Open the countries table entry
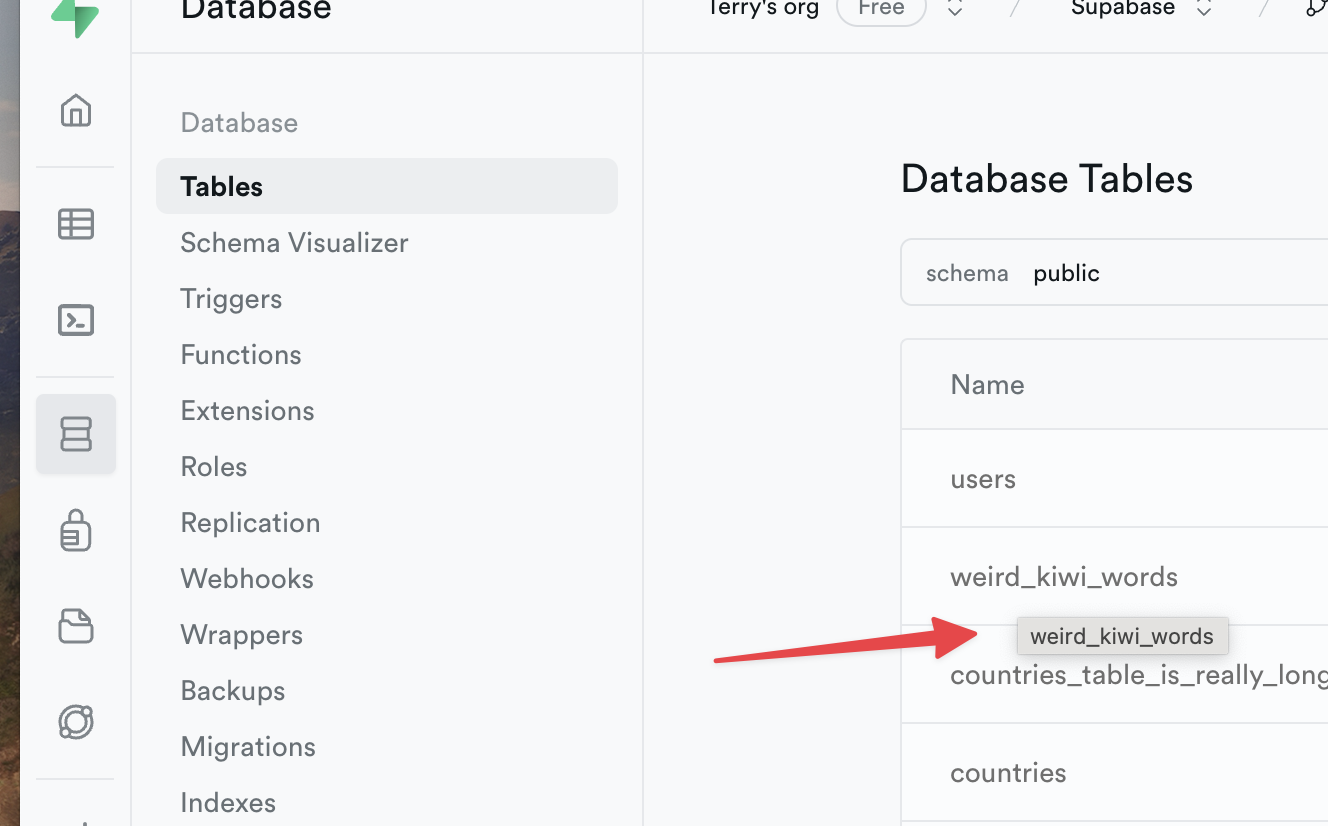 coord(1008,772)
